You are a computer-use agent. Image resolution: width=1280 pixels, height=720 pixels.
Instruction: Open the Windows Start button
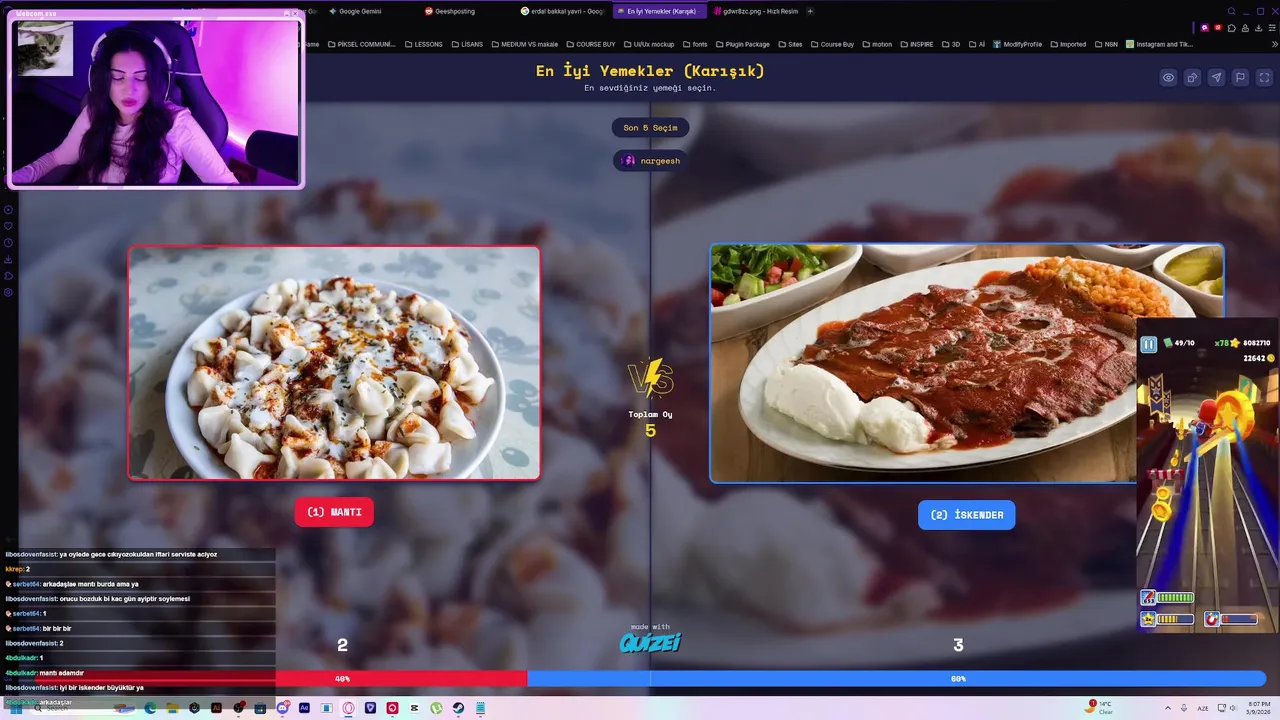(16, 708)
